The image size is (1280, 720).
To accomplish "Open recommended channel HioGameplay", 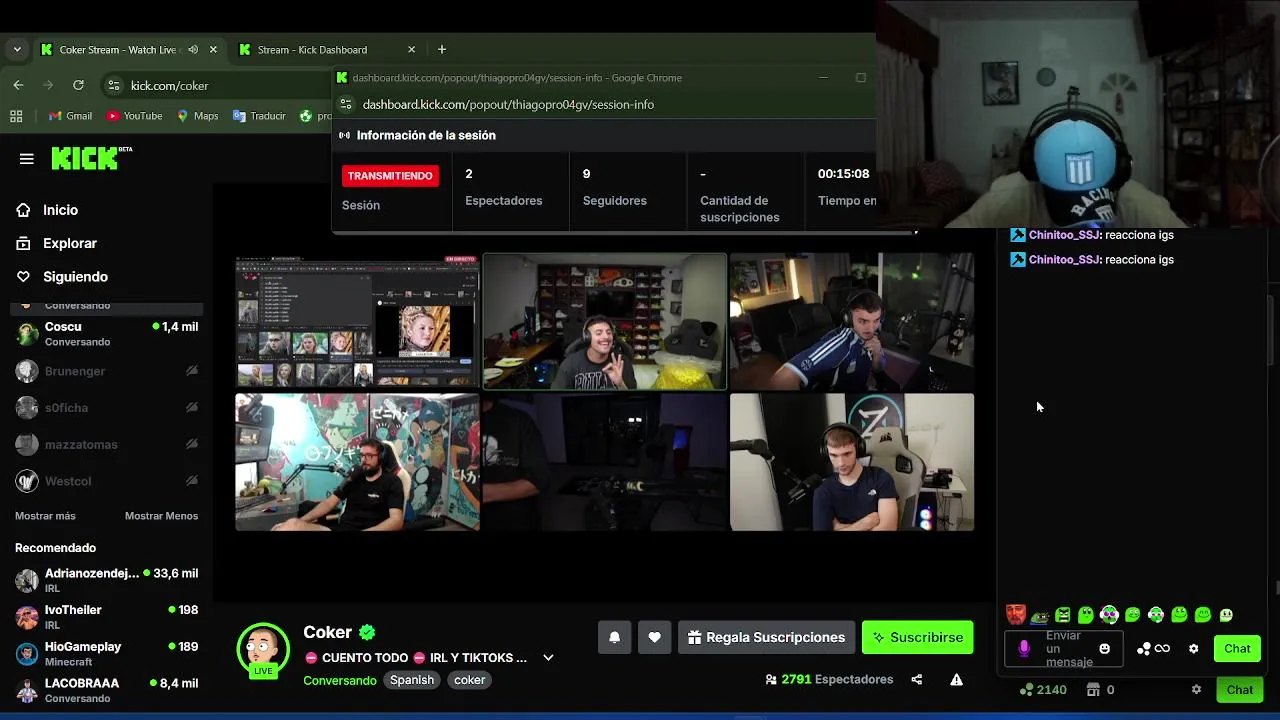I will coord(106,654).
